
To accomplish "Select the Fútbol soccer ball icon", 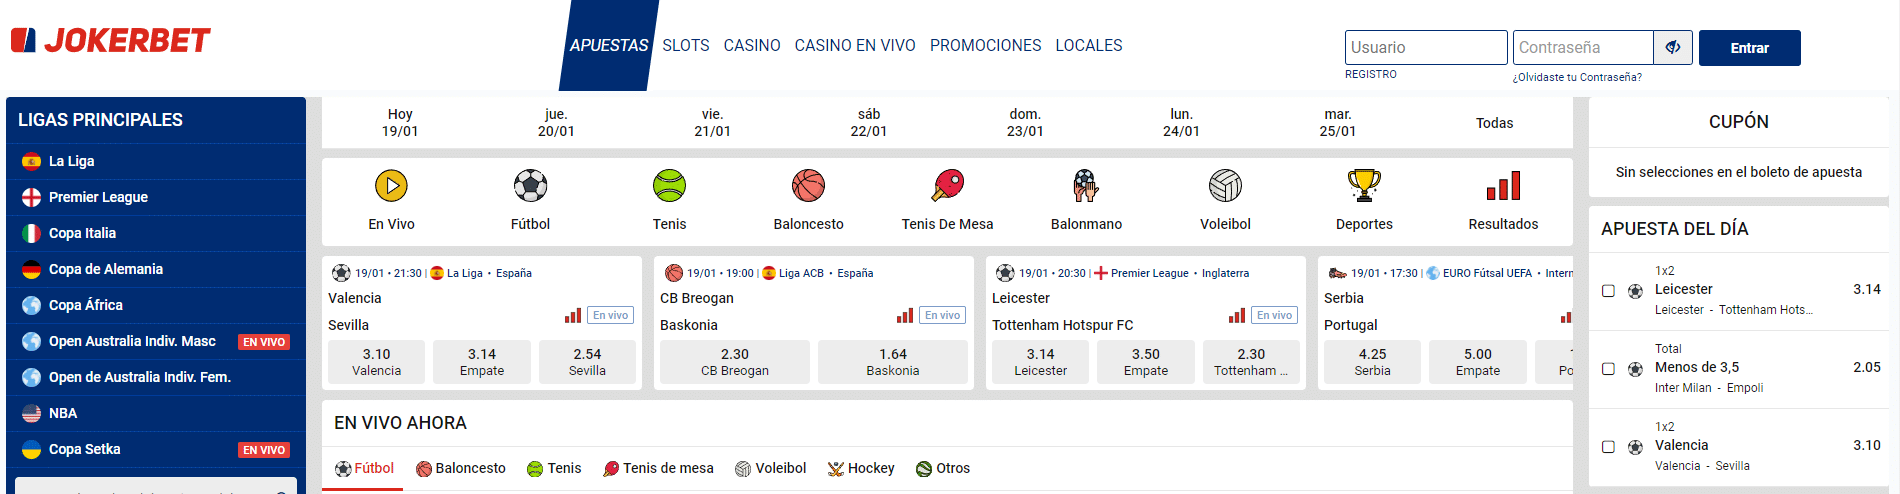I will [530, 186].
